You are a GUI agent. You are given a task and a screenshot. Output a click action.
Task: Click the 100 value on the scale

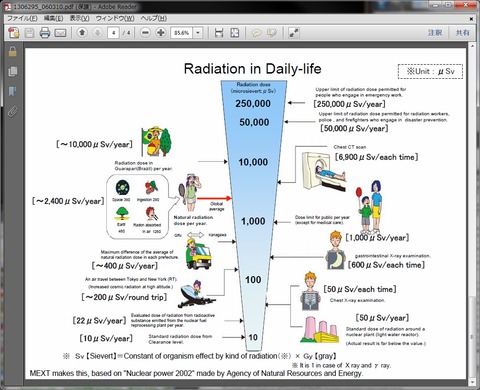pos(253,280)
